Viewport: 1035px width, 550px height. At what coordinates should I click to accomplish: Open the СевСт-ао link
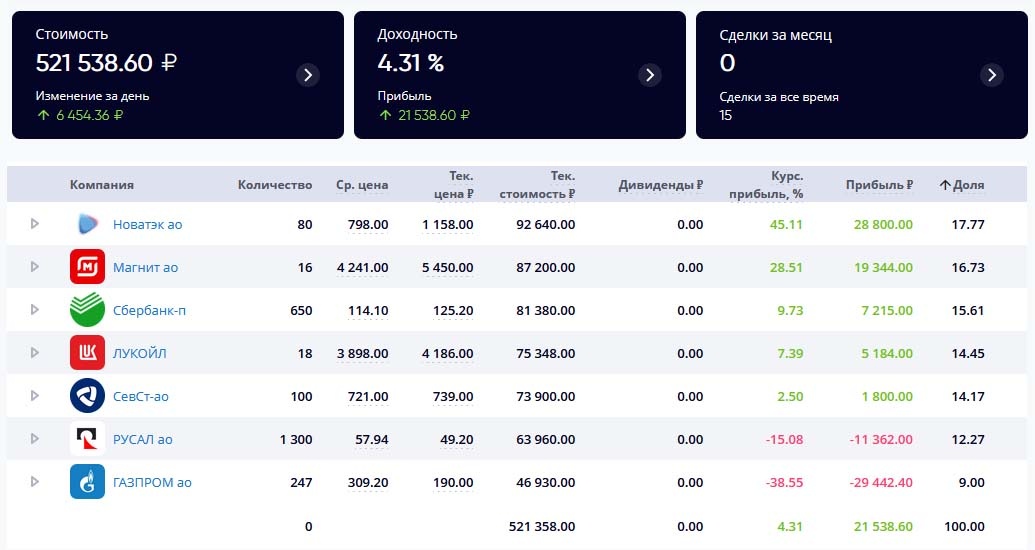[x=141, y=396]
